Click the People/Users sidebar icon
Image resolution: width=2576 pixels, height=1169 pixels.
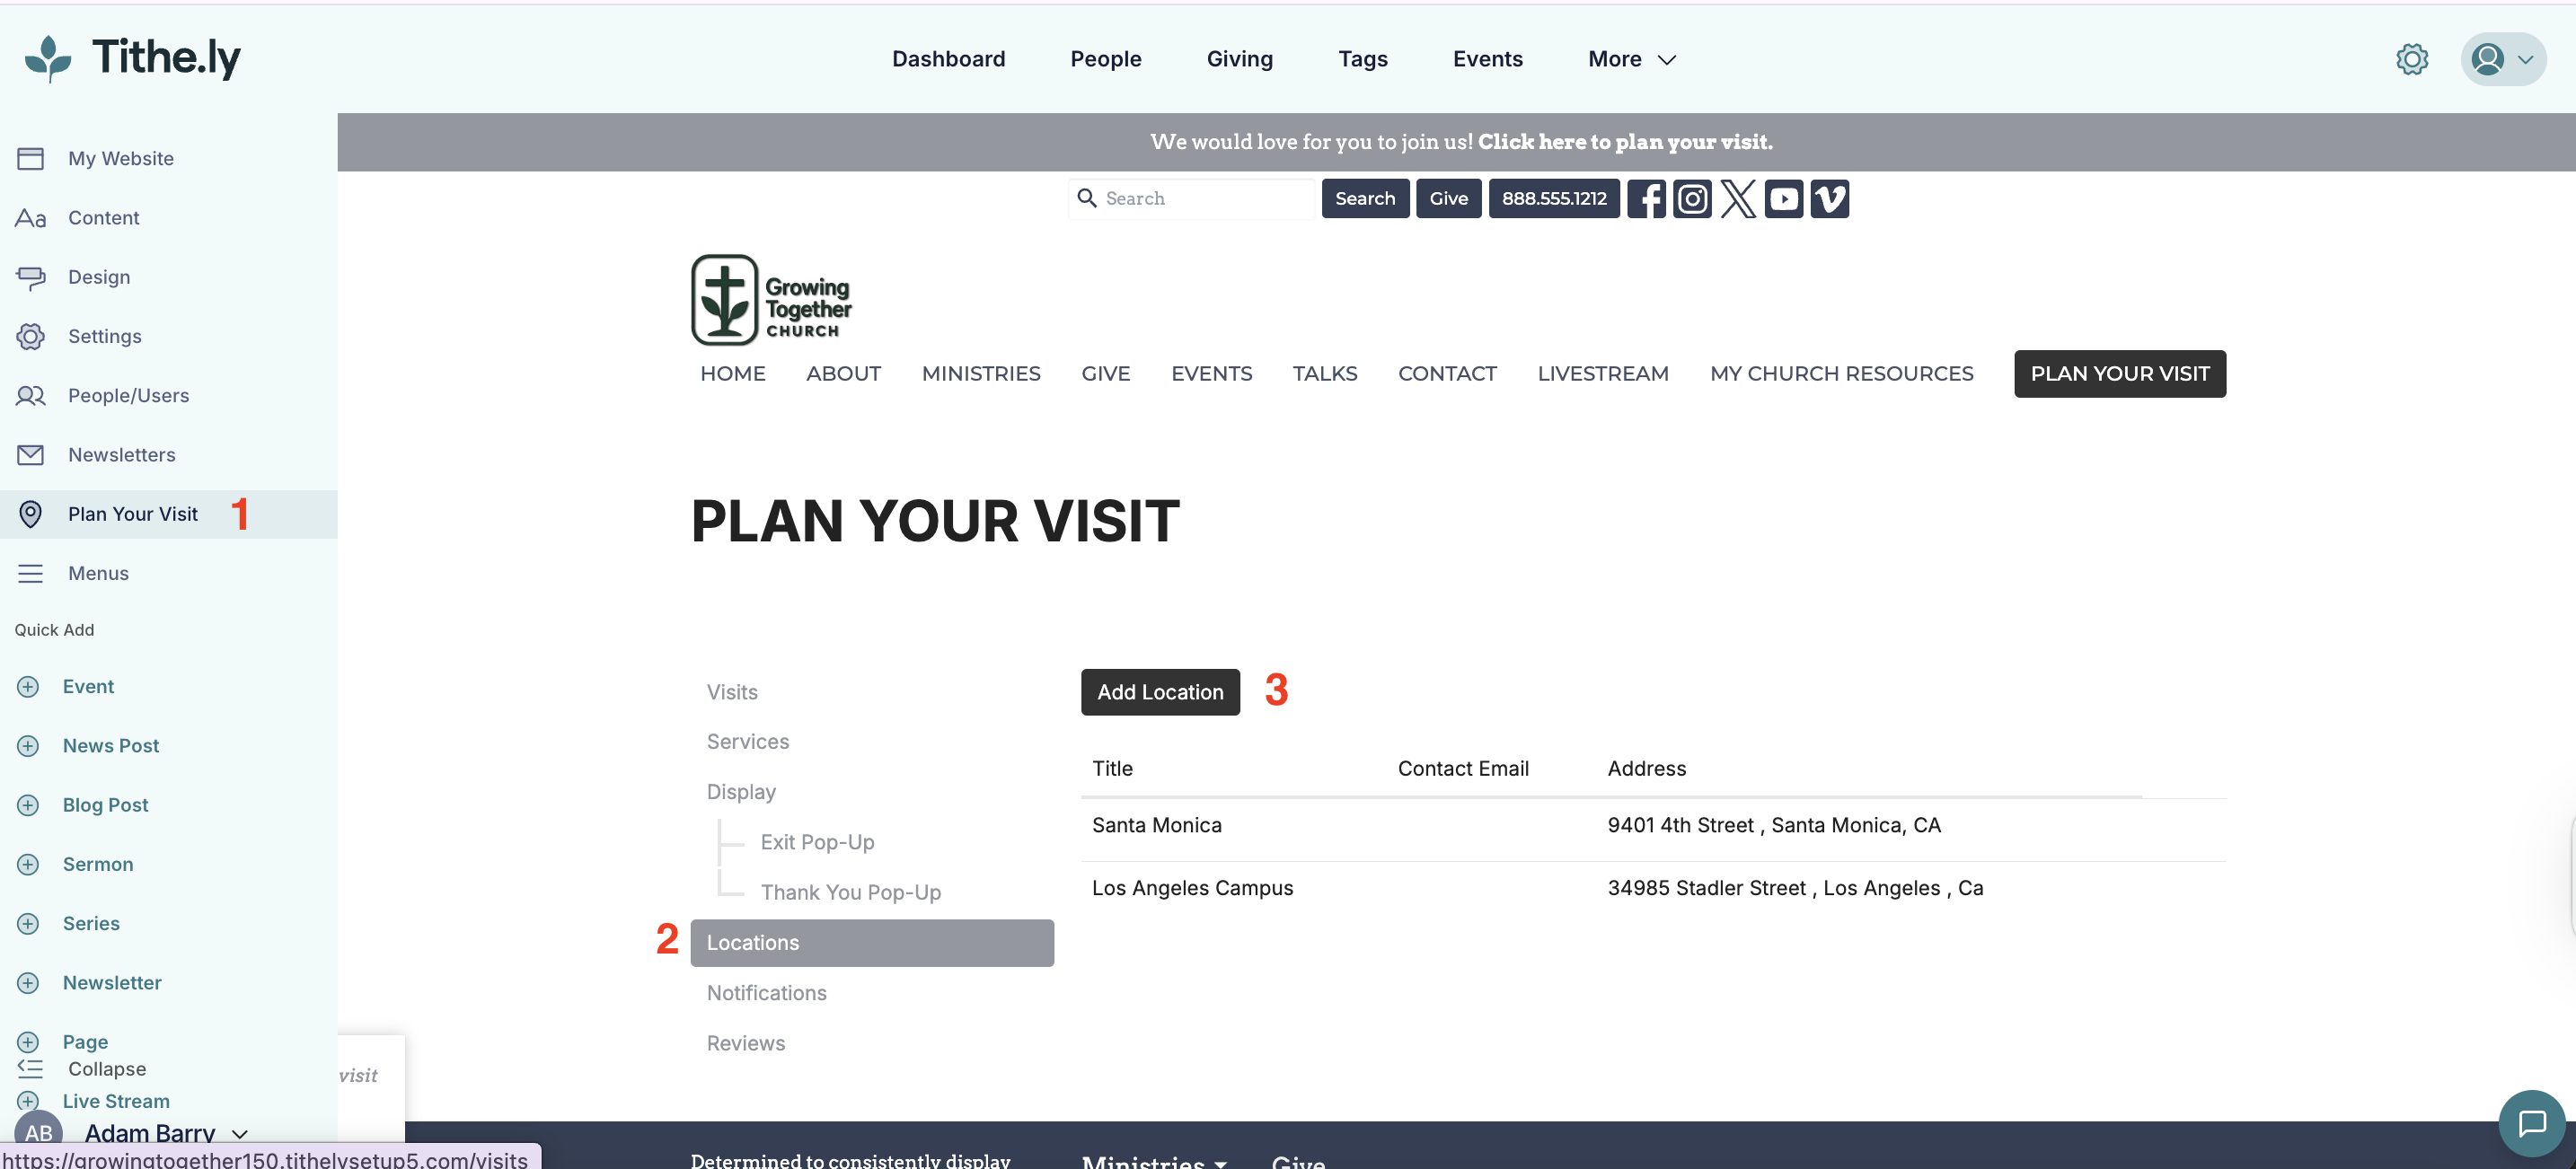(31, 395)
